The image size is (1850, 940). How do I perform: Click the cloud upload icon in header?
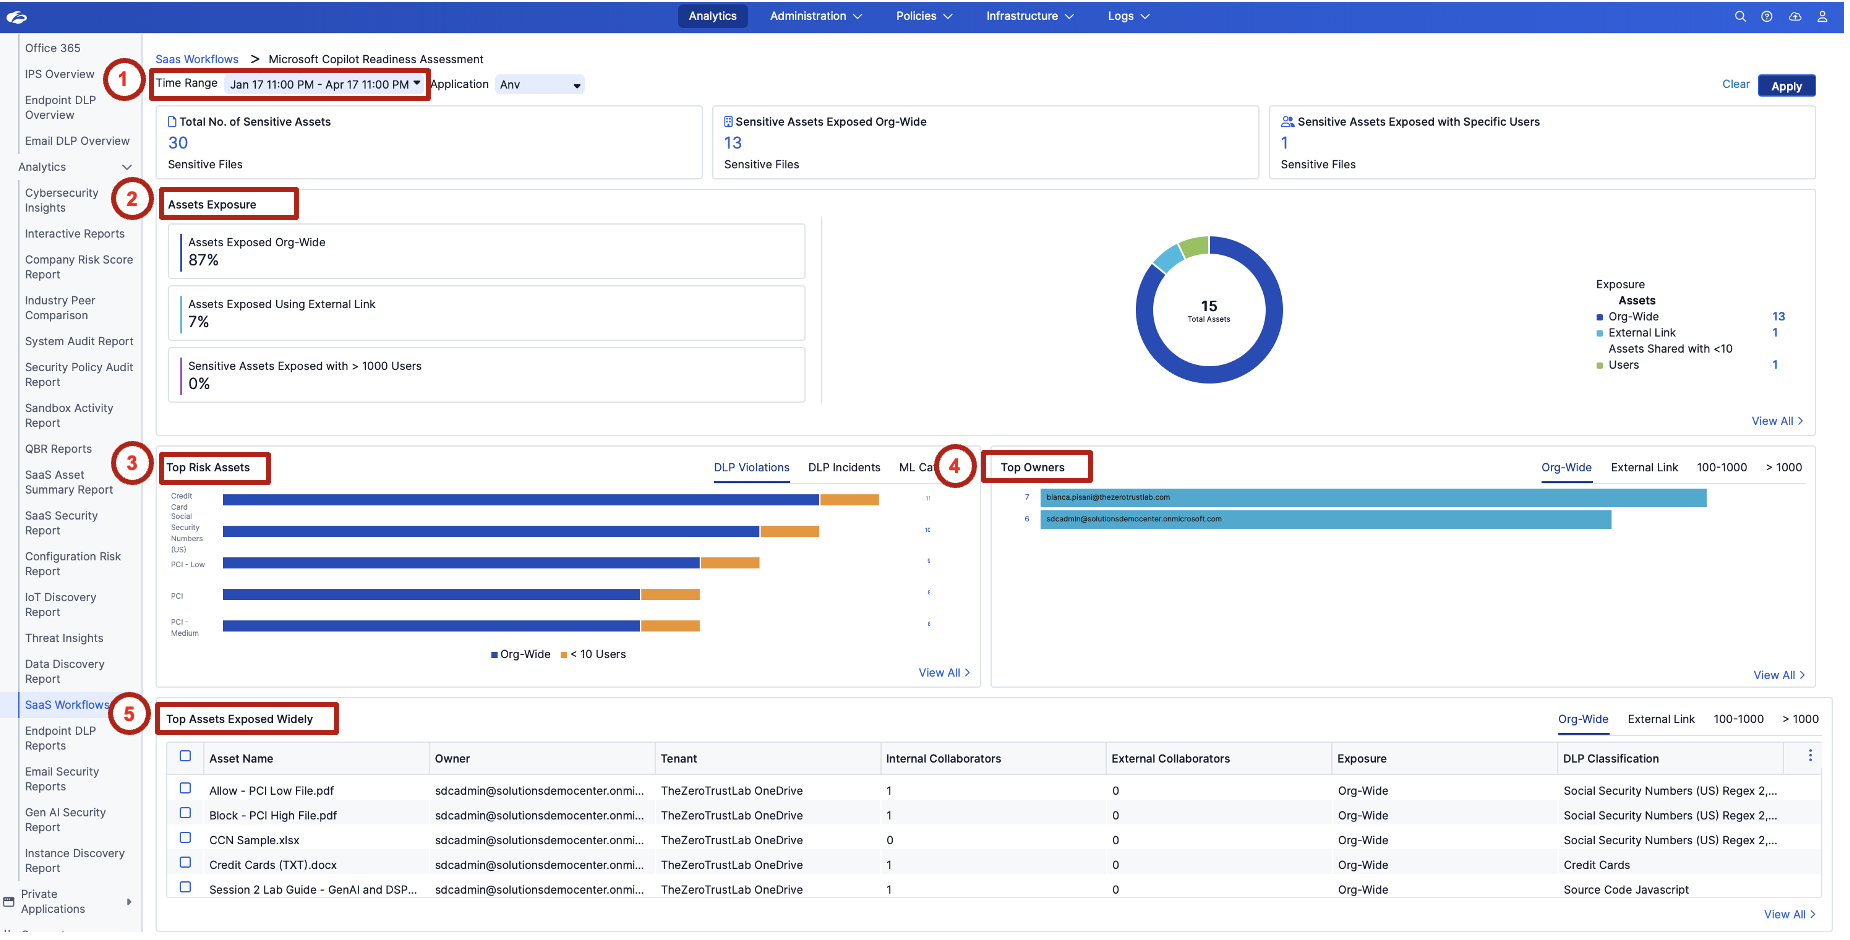click(1795, 16)
